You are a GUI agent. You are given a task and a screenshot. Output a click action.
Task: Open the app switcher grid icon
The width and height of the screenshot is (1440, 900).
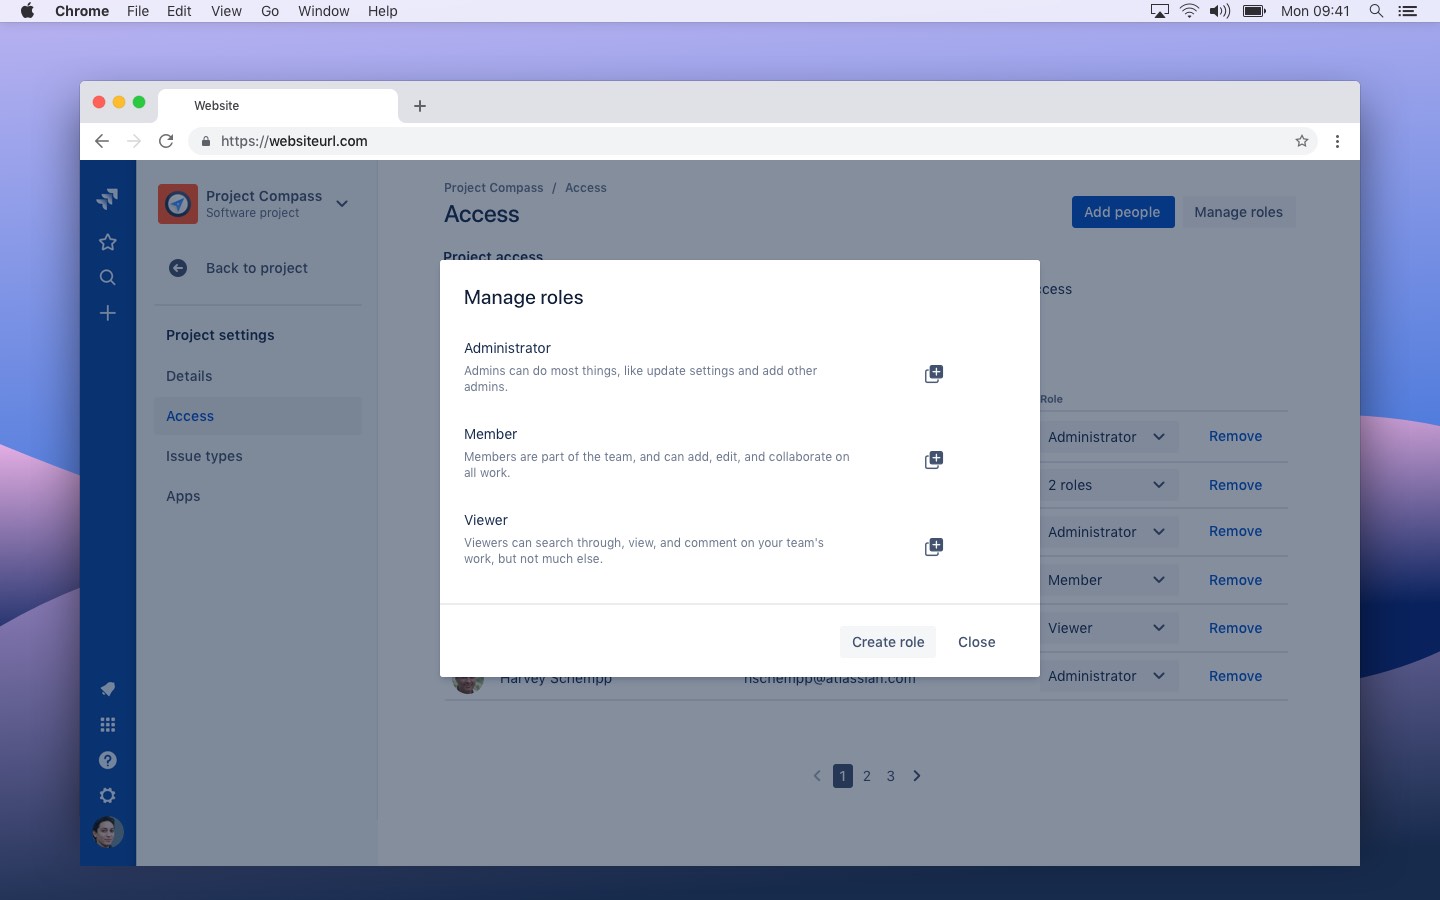click(x=108, y=725)
